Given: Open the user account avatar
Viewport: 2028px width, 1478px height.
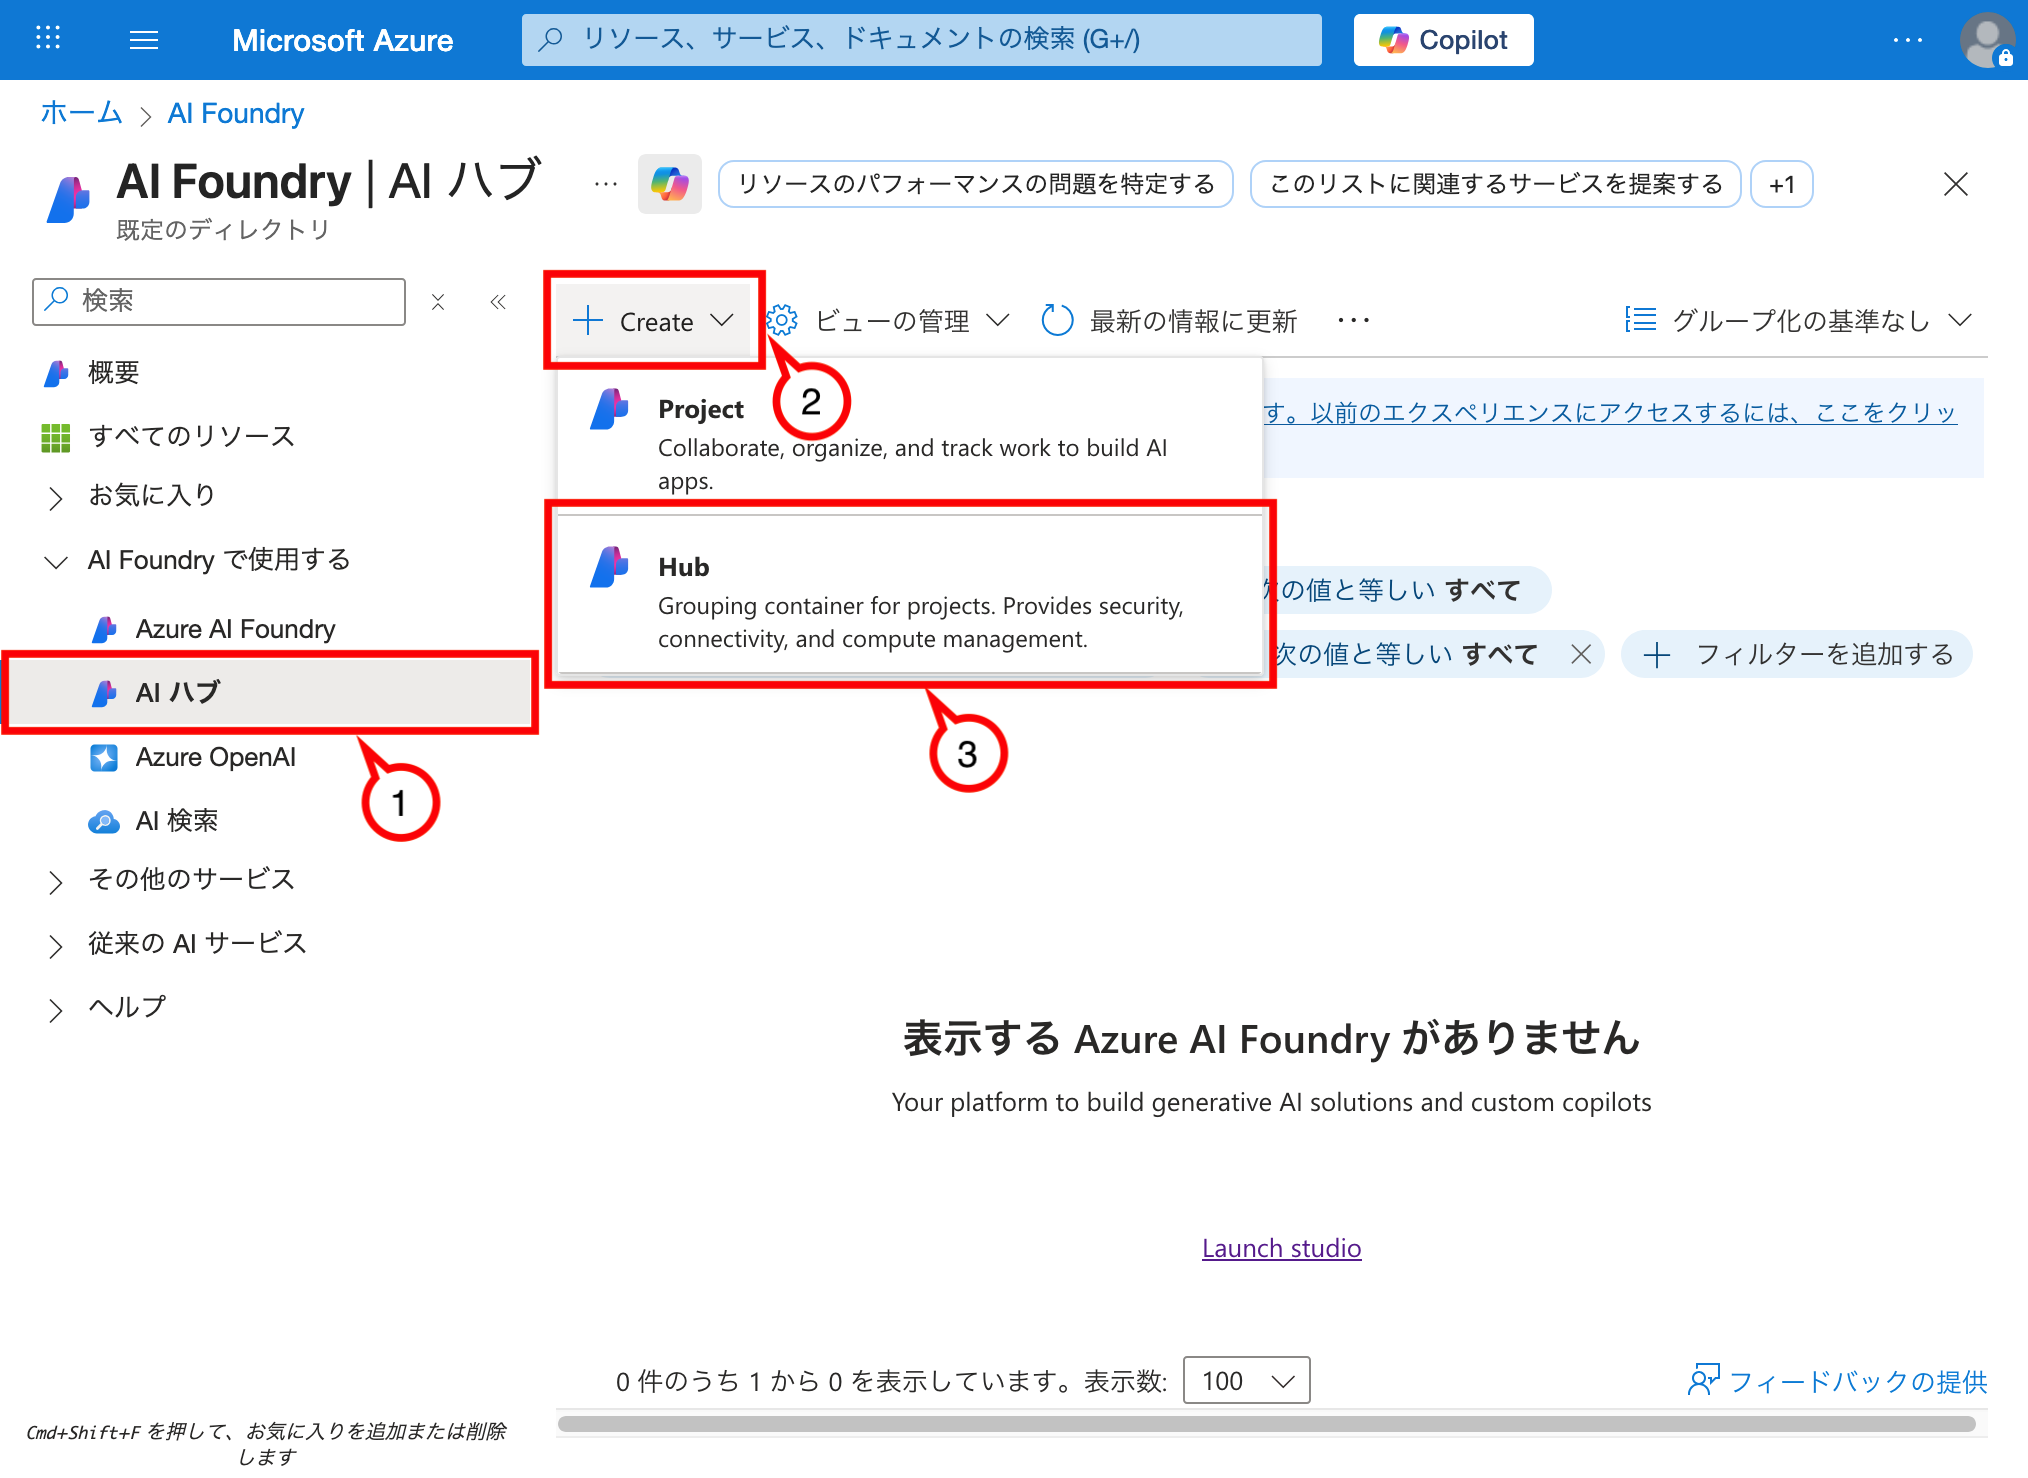Looking at the screenshot, I should 1986,40.
